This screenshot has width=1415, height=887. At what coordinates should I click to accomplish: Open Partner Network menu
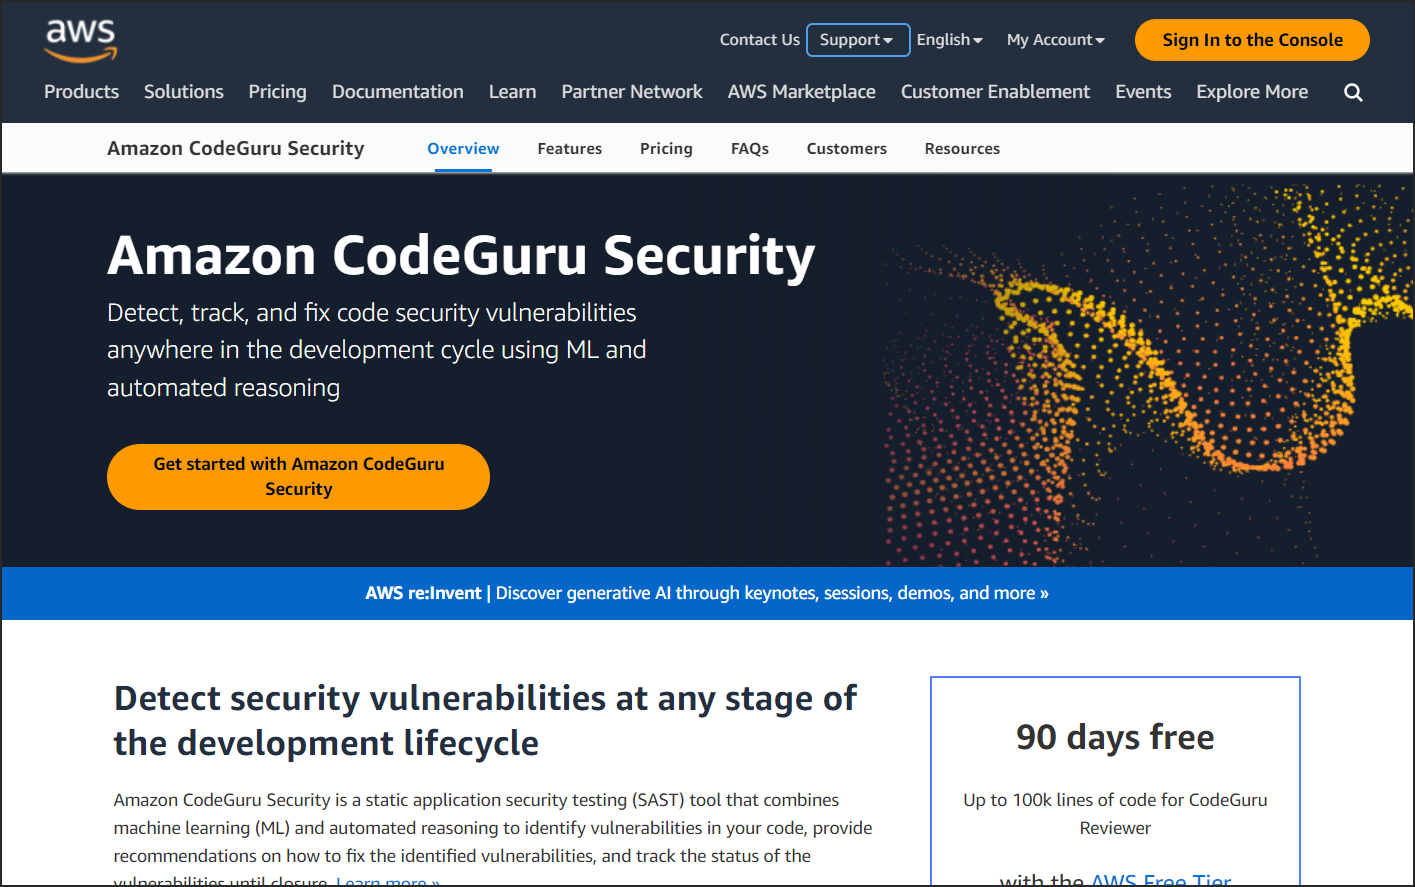tap(632, 92)
